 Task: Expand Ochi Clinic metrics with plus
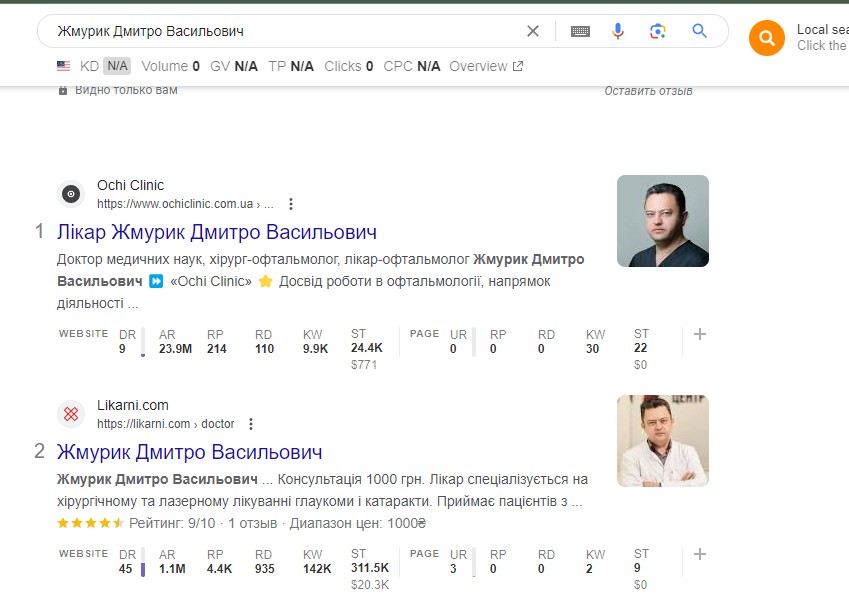pos(700,334)
